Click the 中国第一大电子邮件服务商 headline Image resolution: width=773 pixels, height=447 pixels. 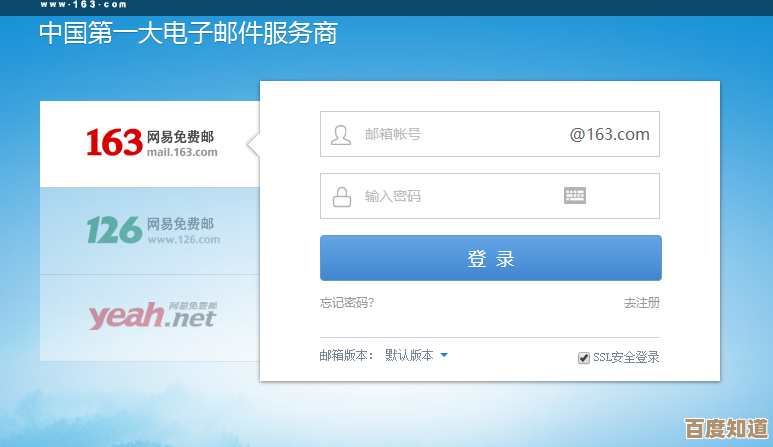pyautogui.click(x=188, y=34)
